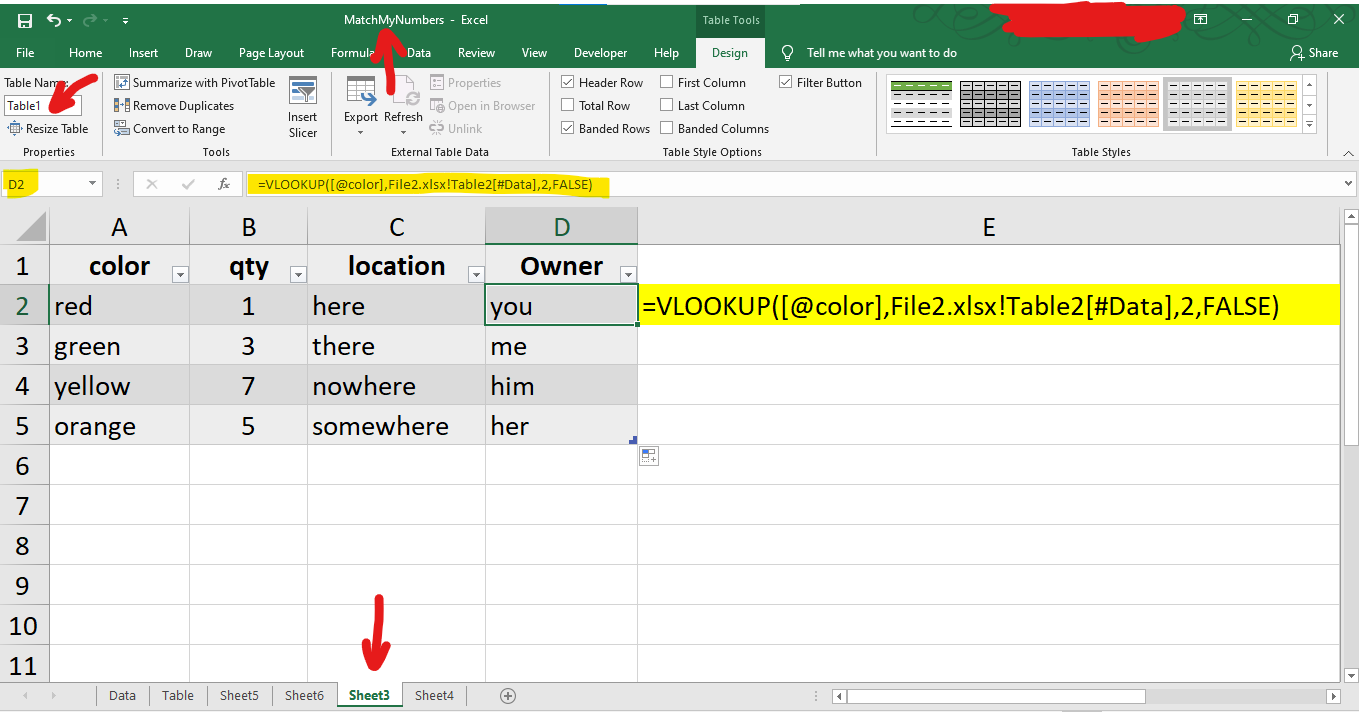Screen dimensions: 1359x712
Task: Enable Last Column checkbox
Action: 667,106
